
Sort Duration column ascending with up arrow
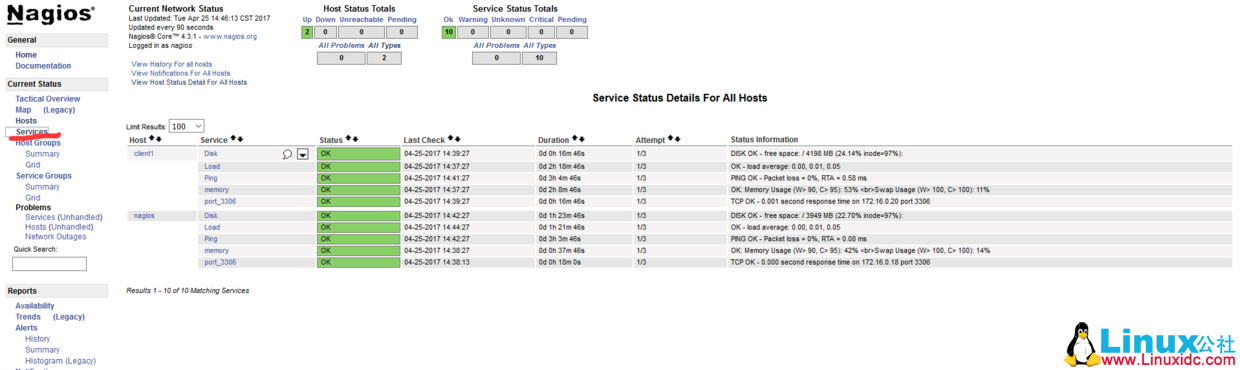(x=574, y=139)
